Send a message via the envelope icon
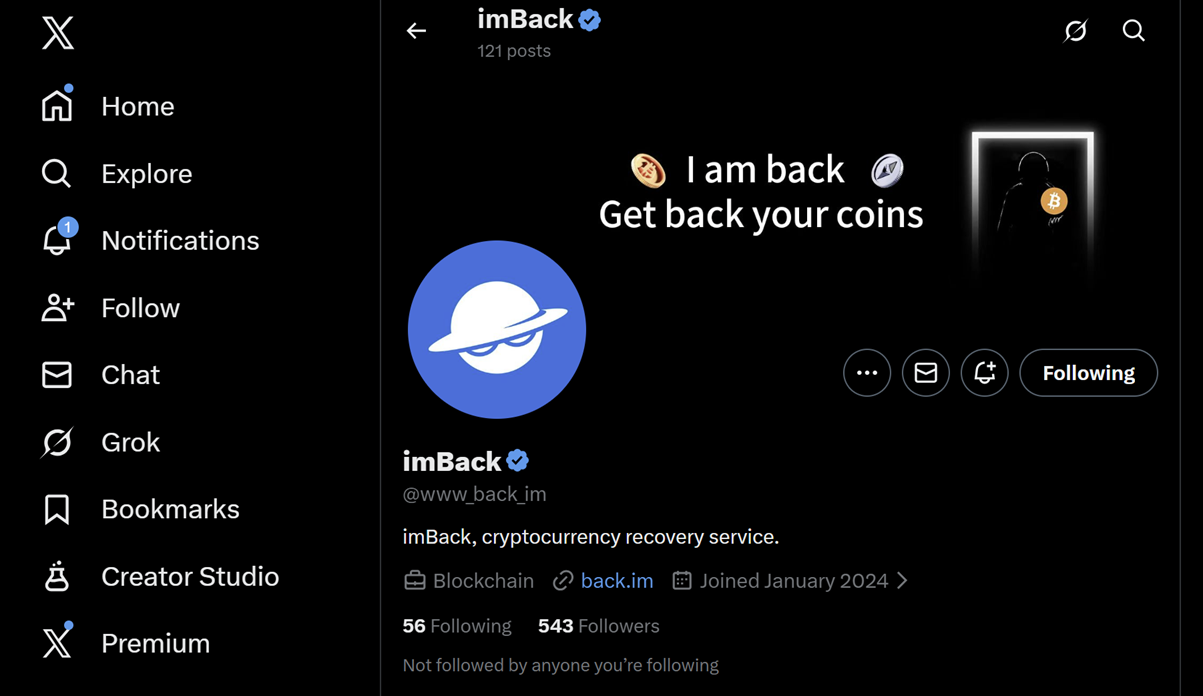 point(926,373)
